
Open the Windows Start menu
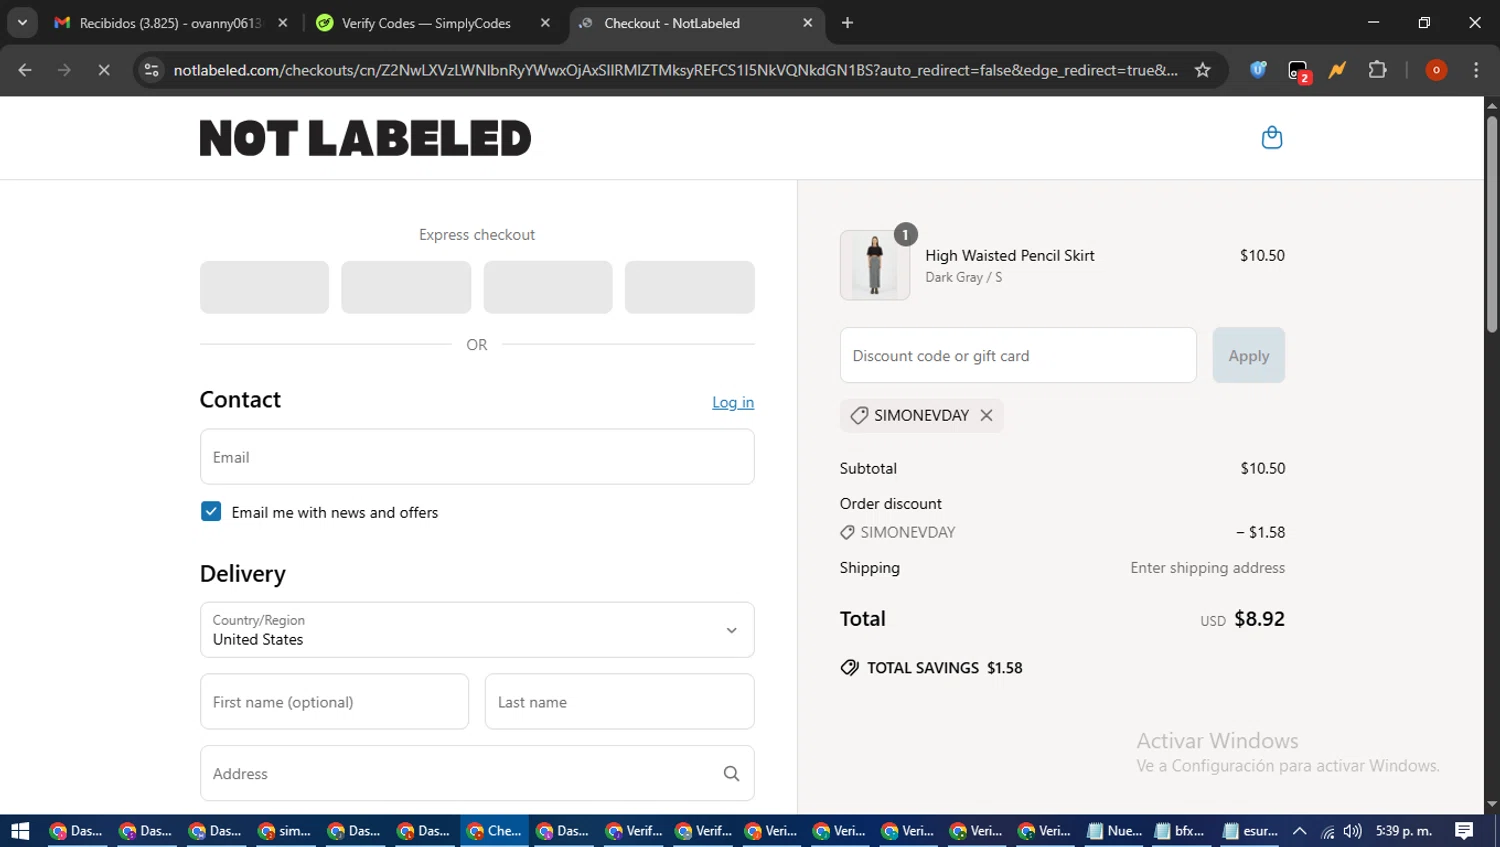(20, 831)
